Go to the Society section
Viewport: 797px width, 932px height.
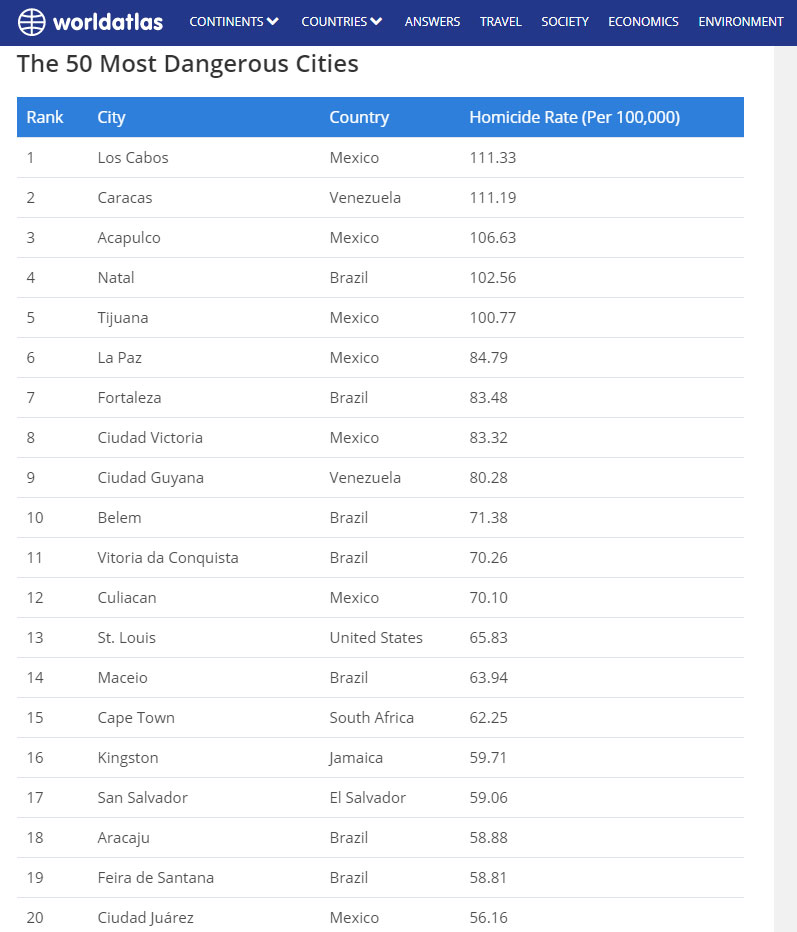[565, 22]
